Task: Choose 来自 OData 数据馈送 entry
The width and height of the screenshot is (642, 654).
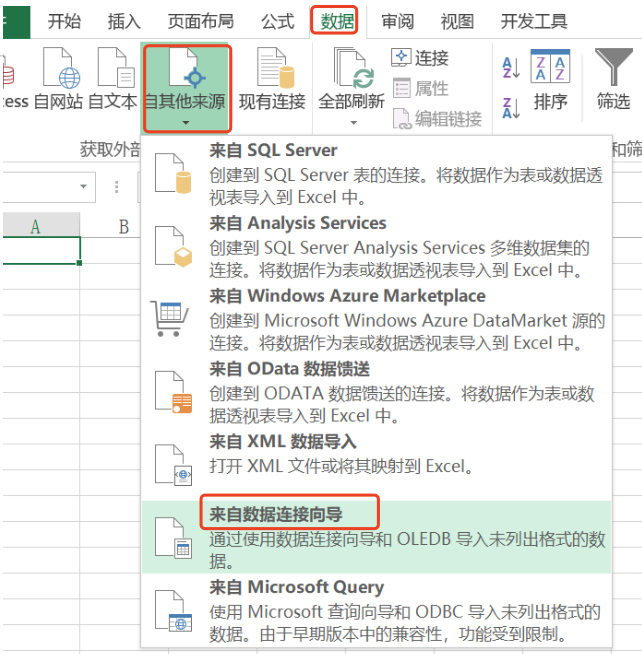Action: (x=376, y=392)
